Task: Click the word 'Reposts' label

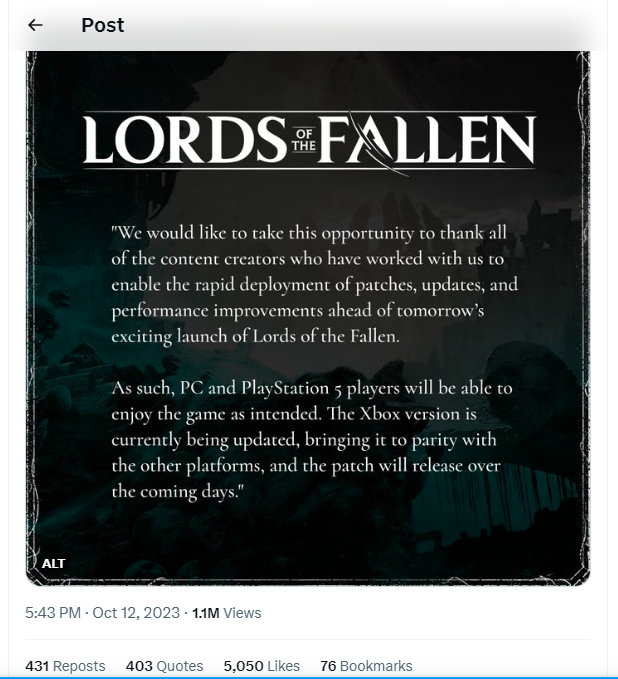Action: tap(79, 666)
